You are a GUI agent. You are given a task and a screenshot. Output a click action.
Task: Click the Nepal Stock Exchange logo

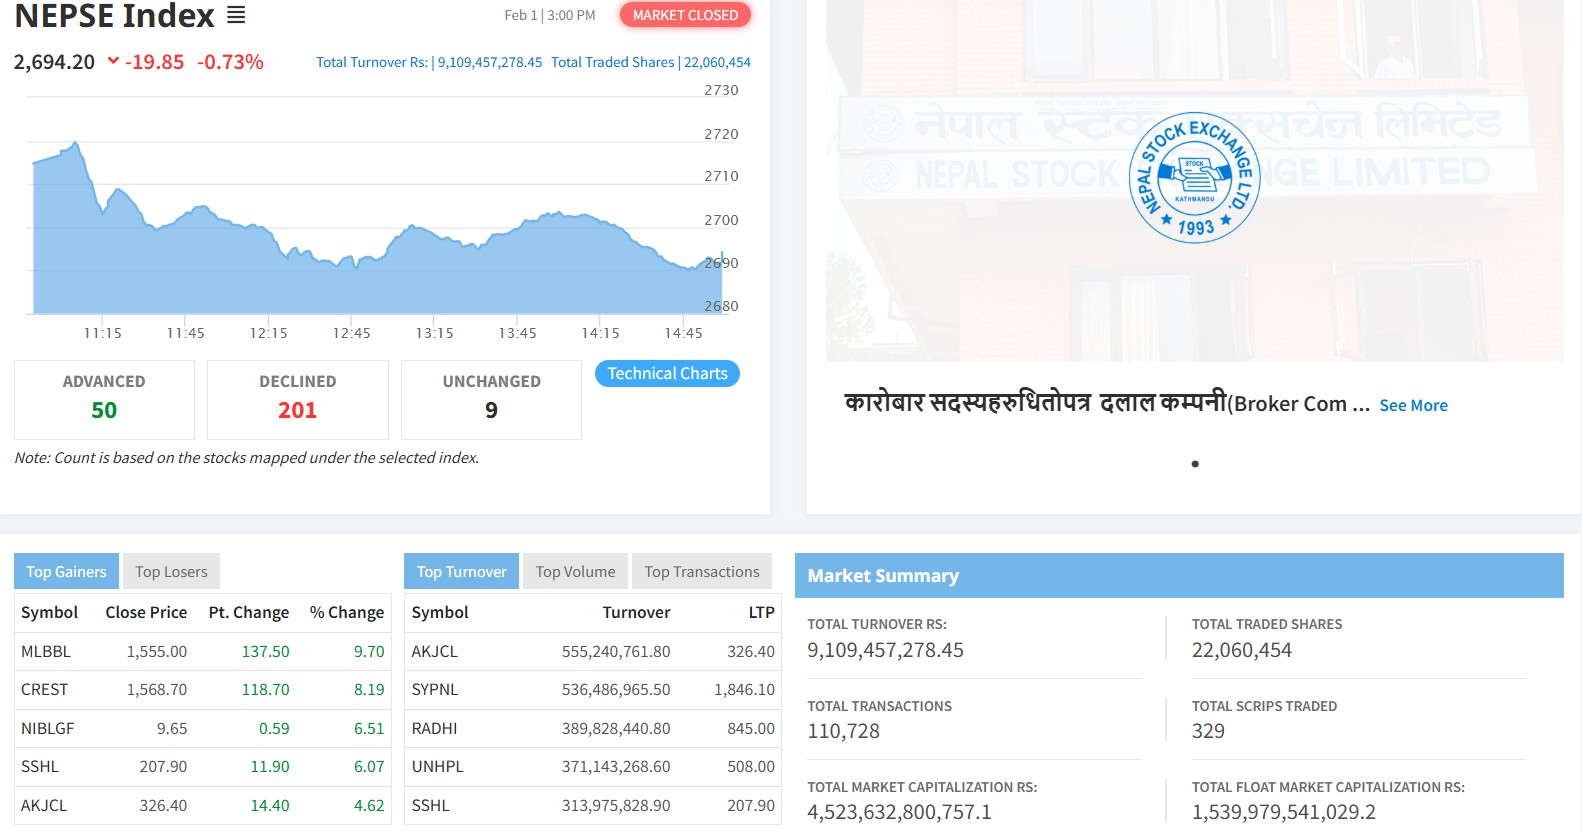tap(1194, 178)
